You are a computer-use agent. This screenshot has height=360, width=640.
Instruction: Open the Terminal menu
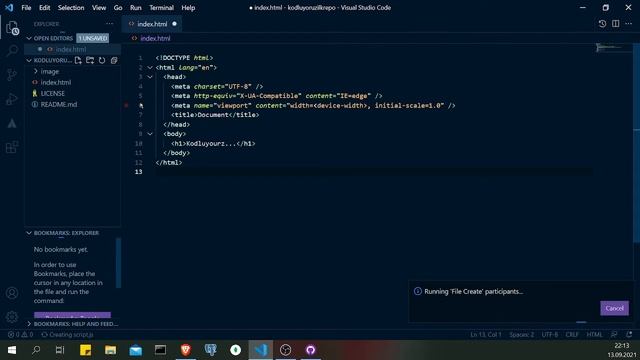click(161, 8)
